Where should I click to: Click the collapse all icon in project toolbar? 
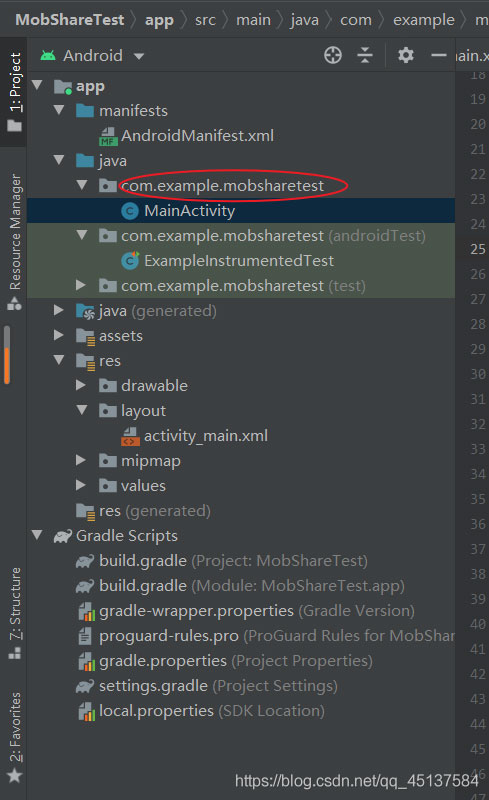[365, 55]
